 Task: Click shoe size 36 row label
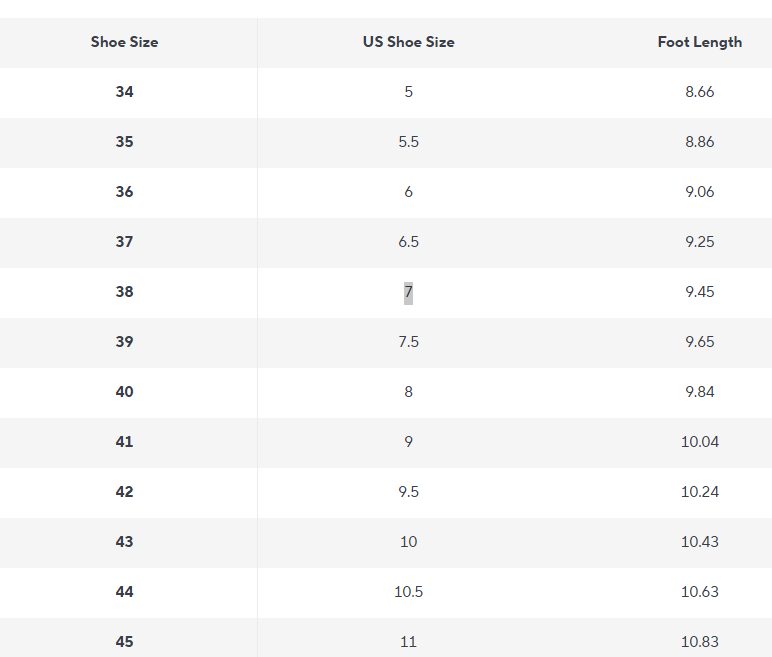point(124,192)
